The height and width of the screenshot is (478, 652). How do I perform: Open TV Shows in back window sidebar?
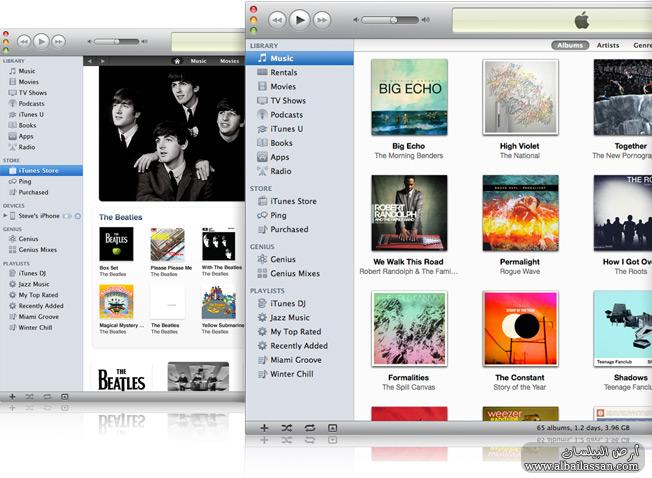(41, 93)
